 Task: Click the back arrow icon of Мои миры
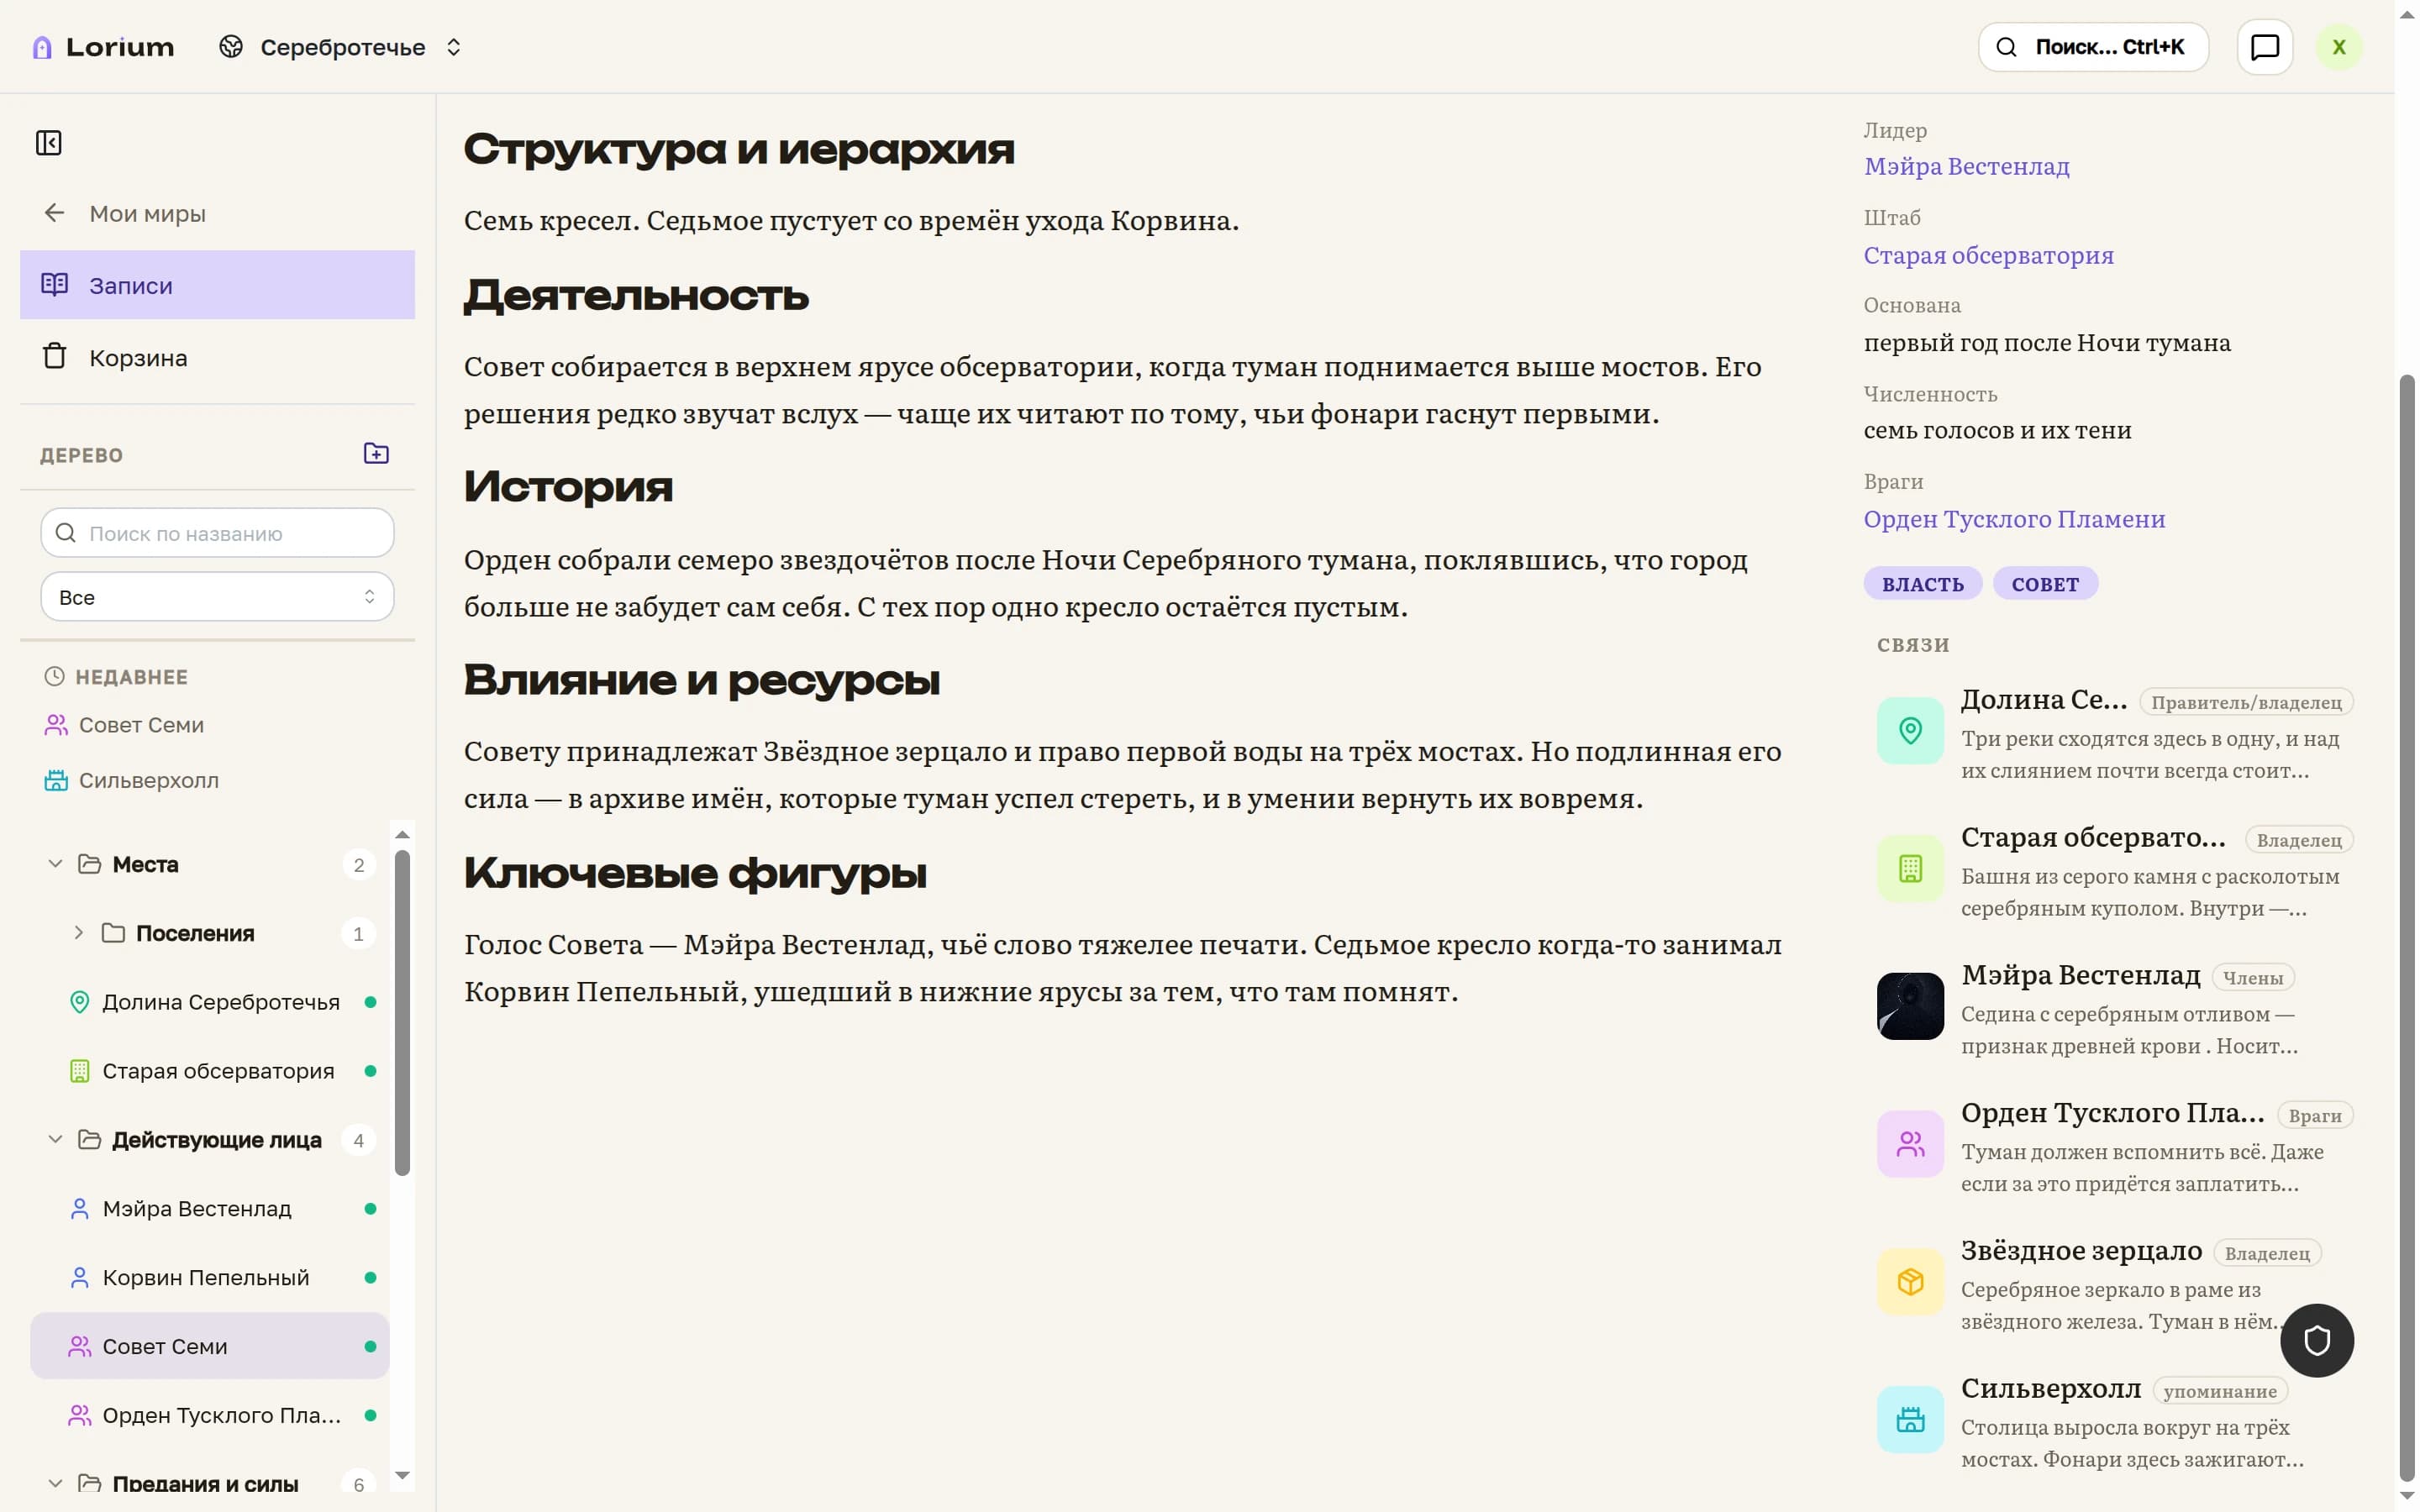point(55,213)
